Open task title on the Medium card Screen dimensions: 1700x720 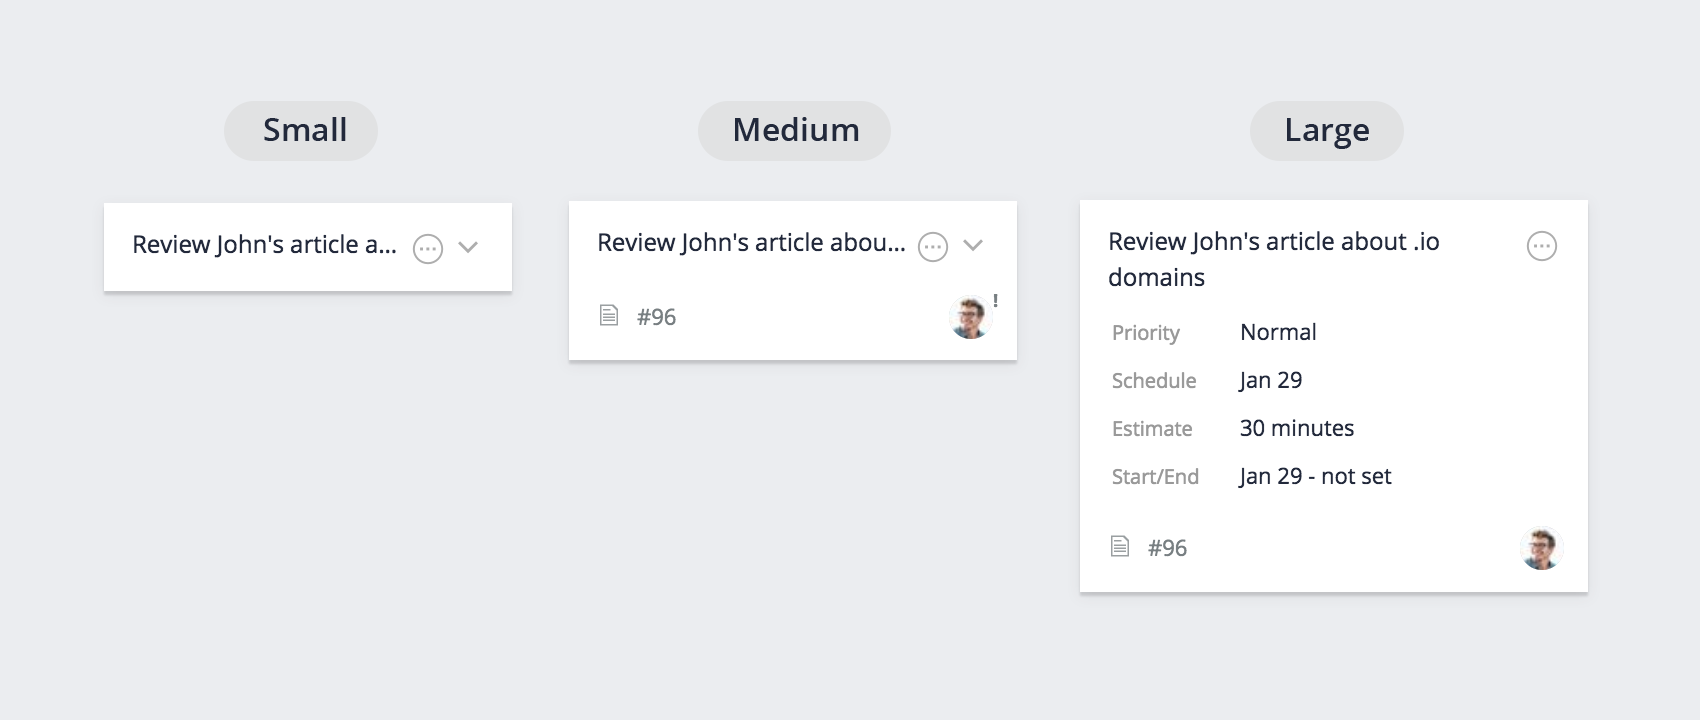tap(751, 243)
